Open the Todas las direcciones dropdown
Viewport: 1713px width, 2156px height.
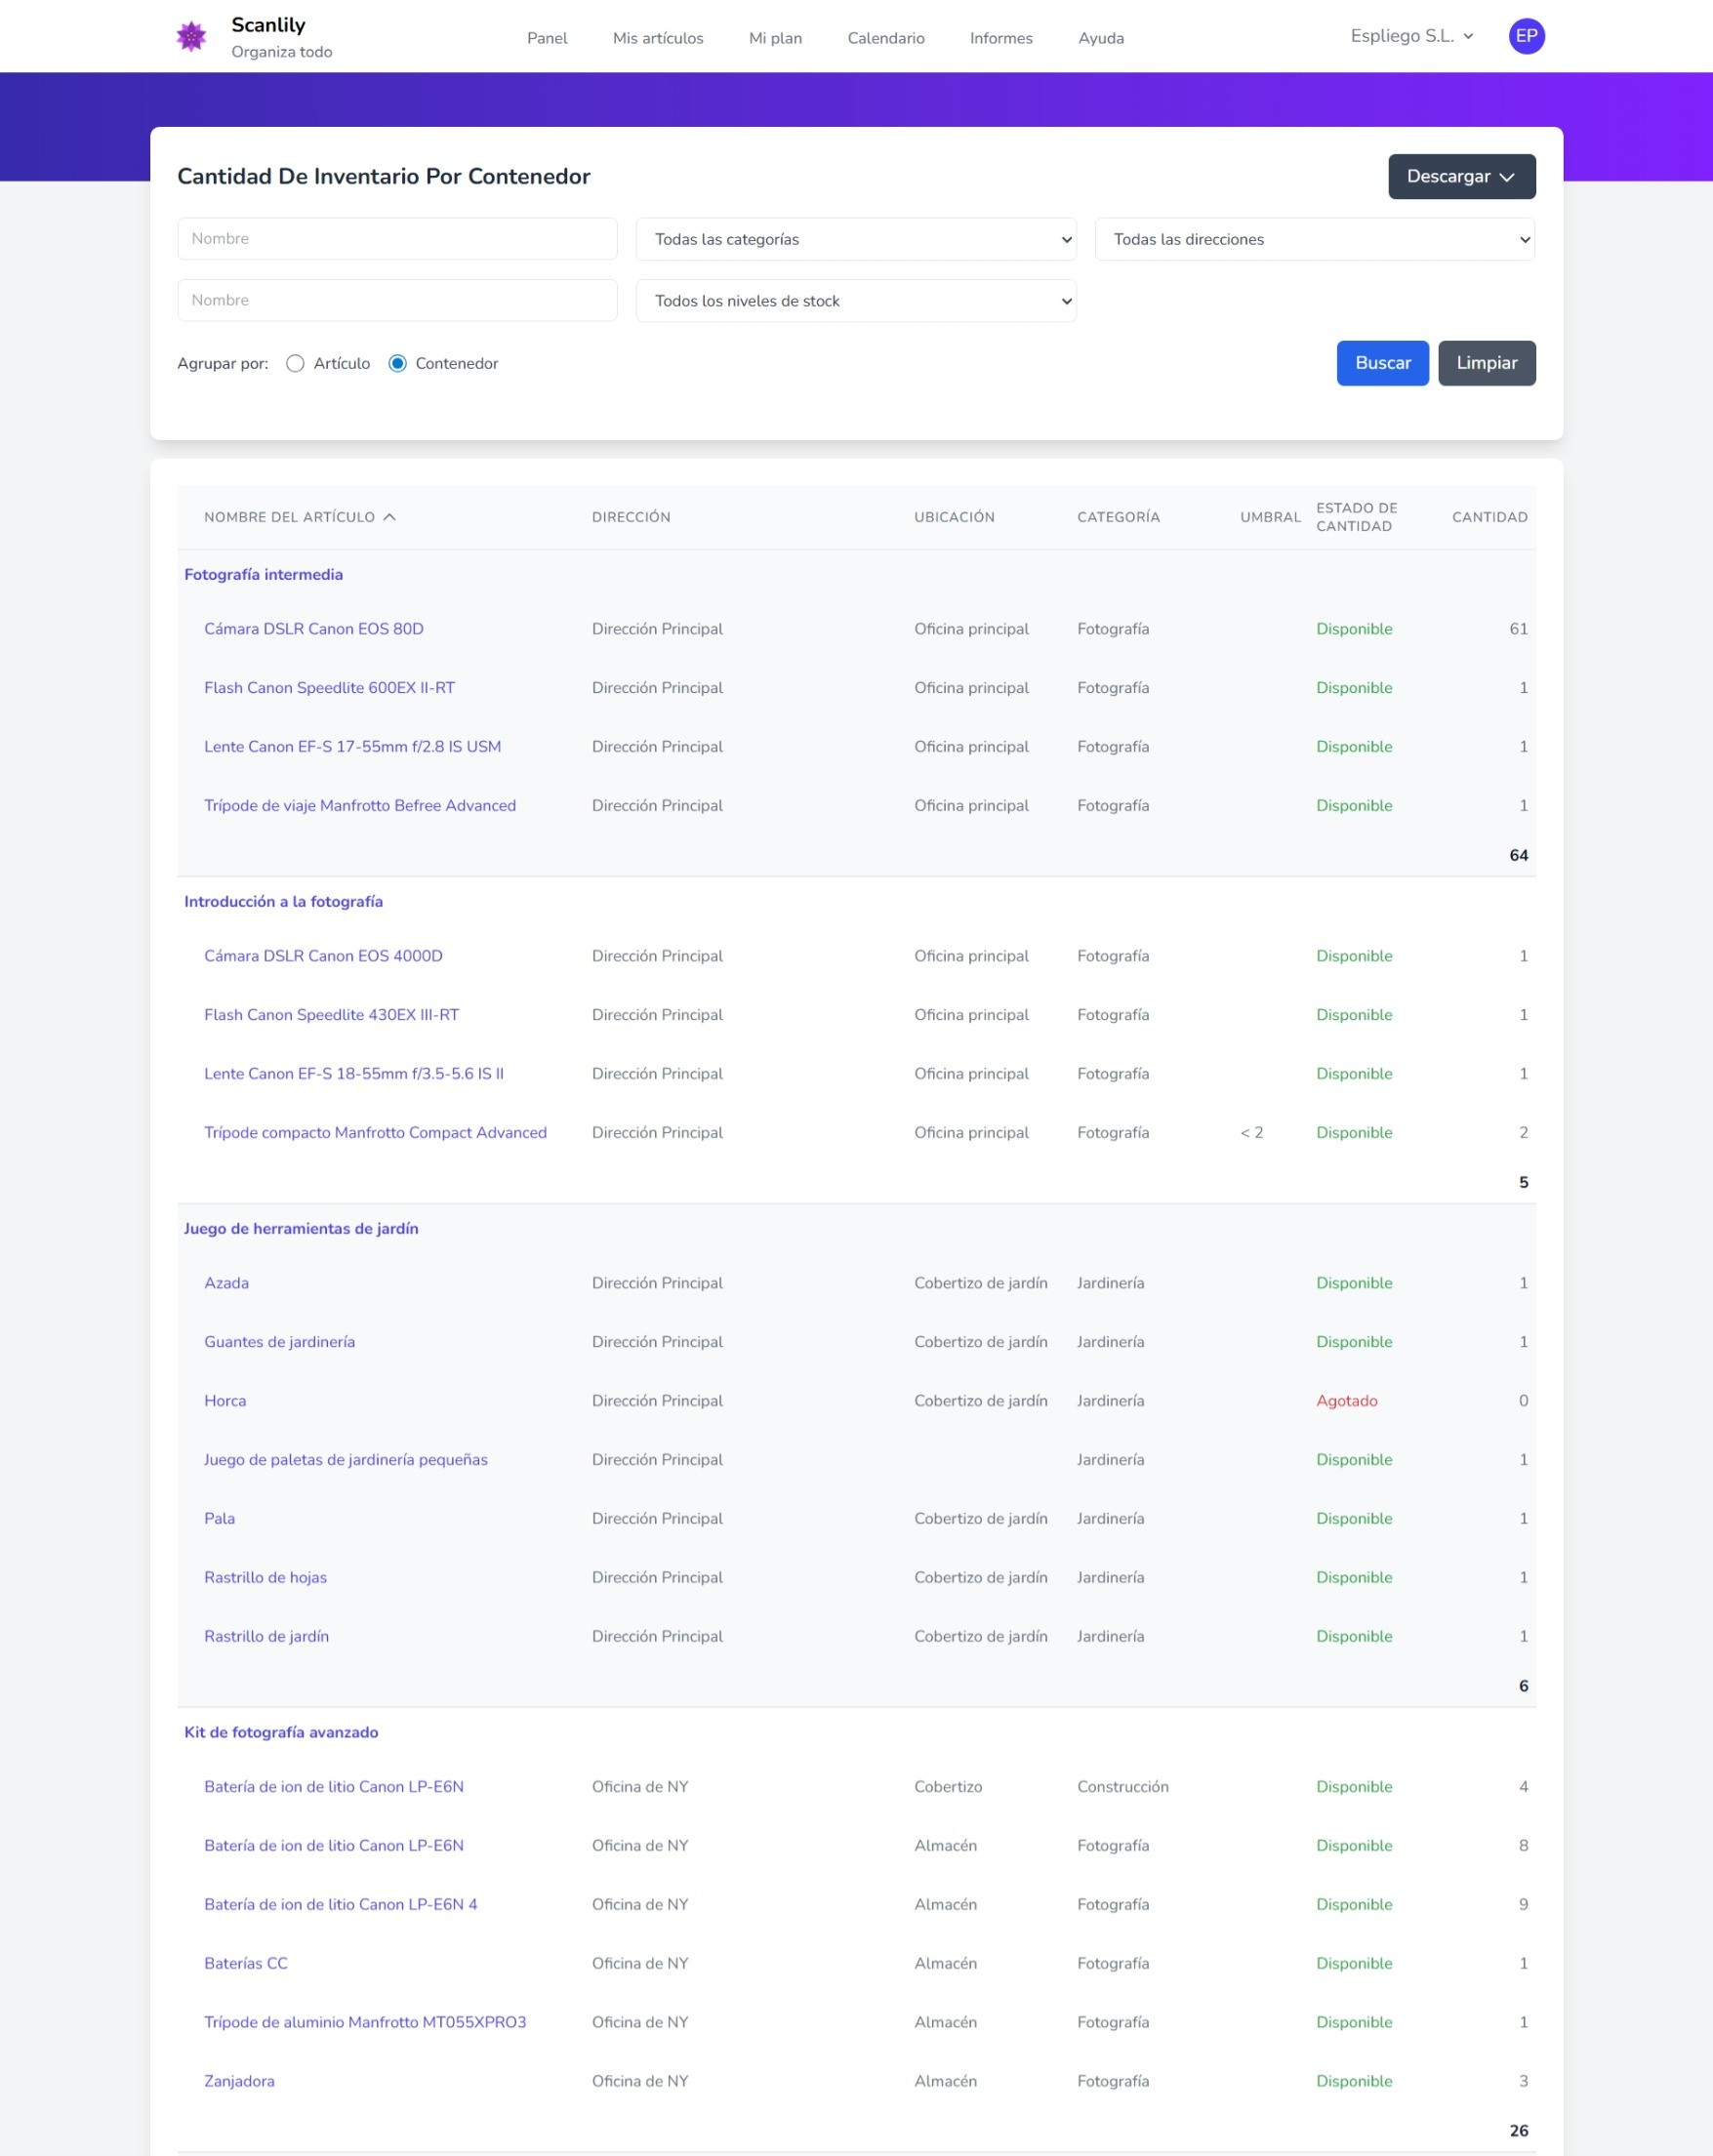(x=1314, y=240)
